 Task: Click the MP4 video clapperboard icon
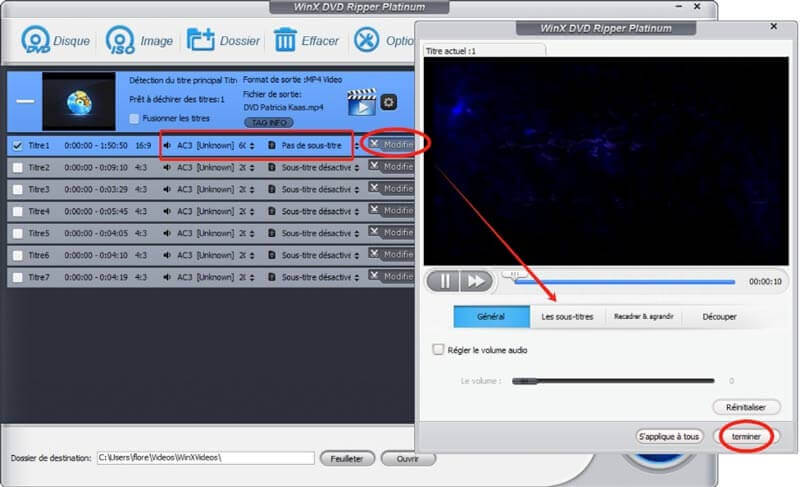pos(362,102)
